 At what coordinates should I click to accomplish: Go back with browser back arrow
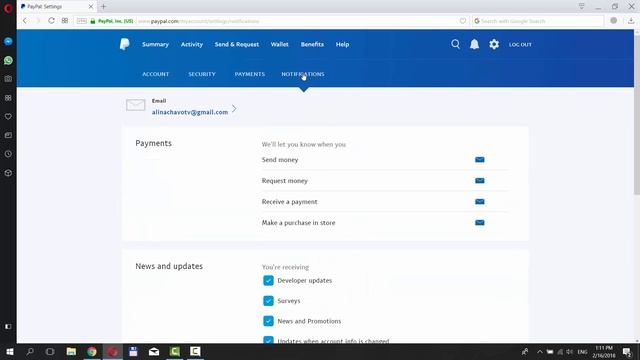tap(25, 21)
